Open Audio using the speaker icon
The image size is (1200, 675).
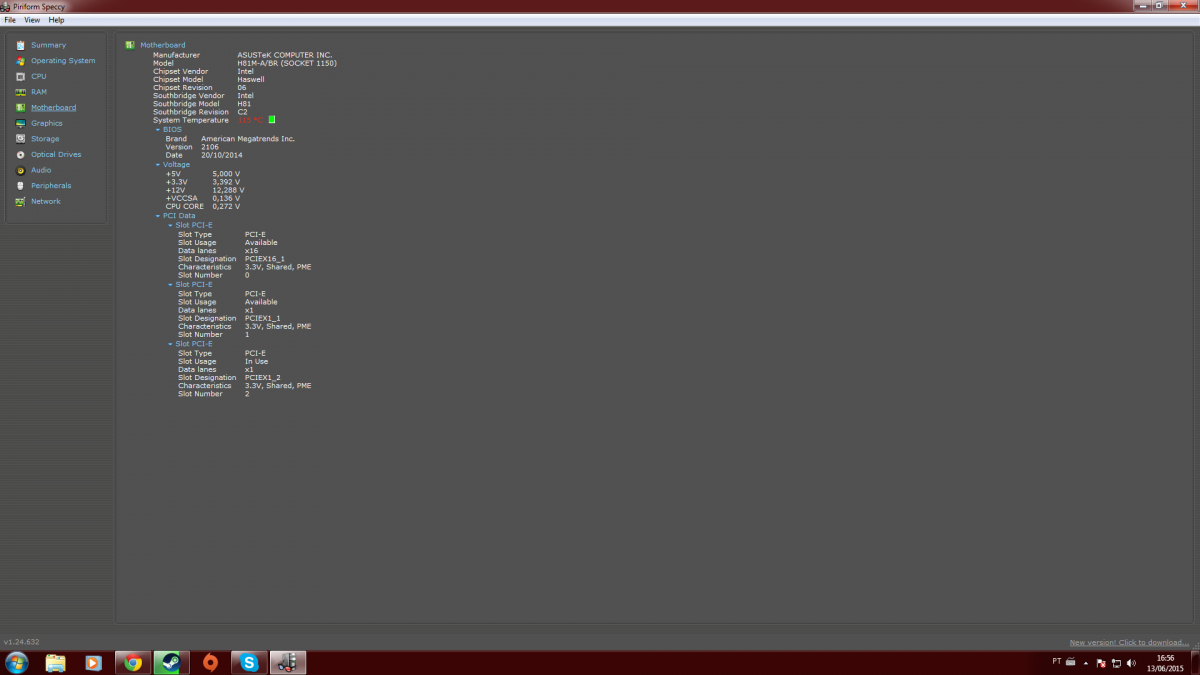pos(21,170)
